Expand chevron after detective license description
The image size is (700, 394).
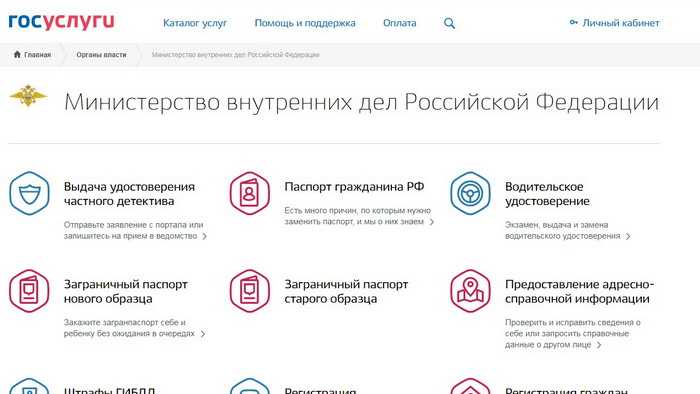pyautogui.click(x=204, y=236)
